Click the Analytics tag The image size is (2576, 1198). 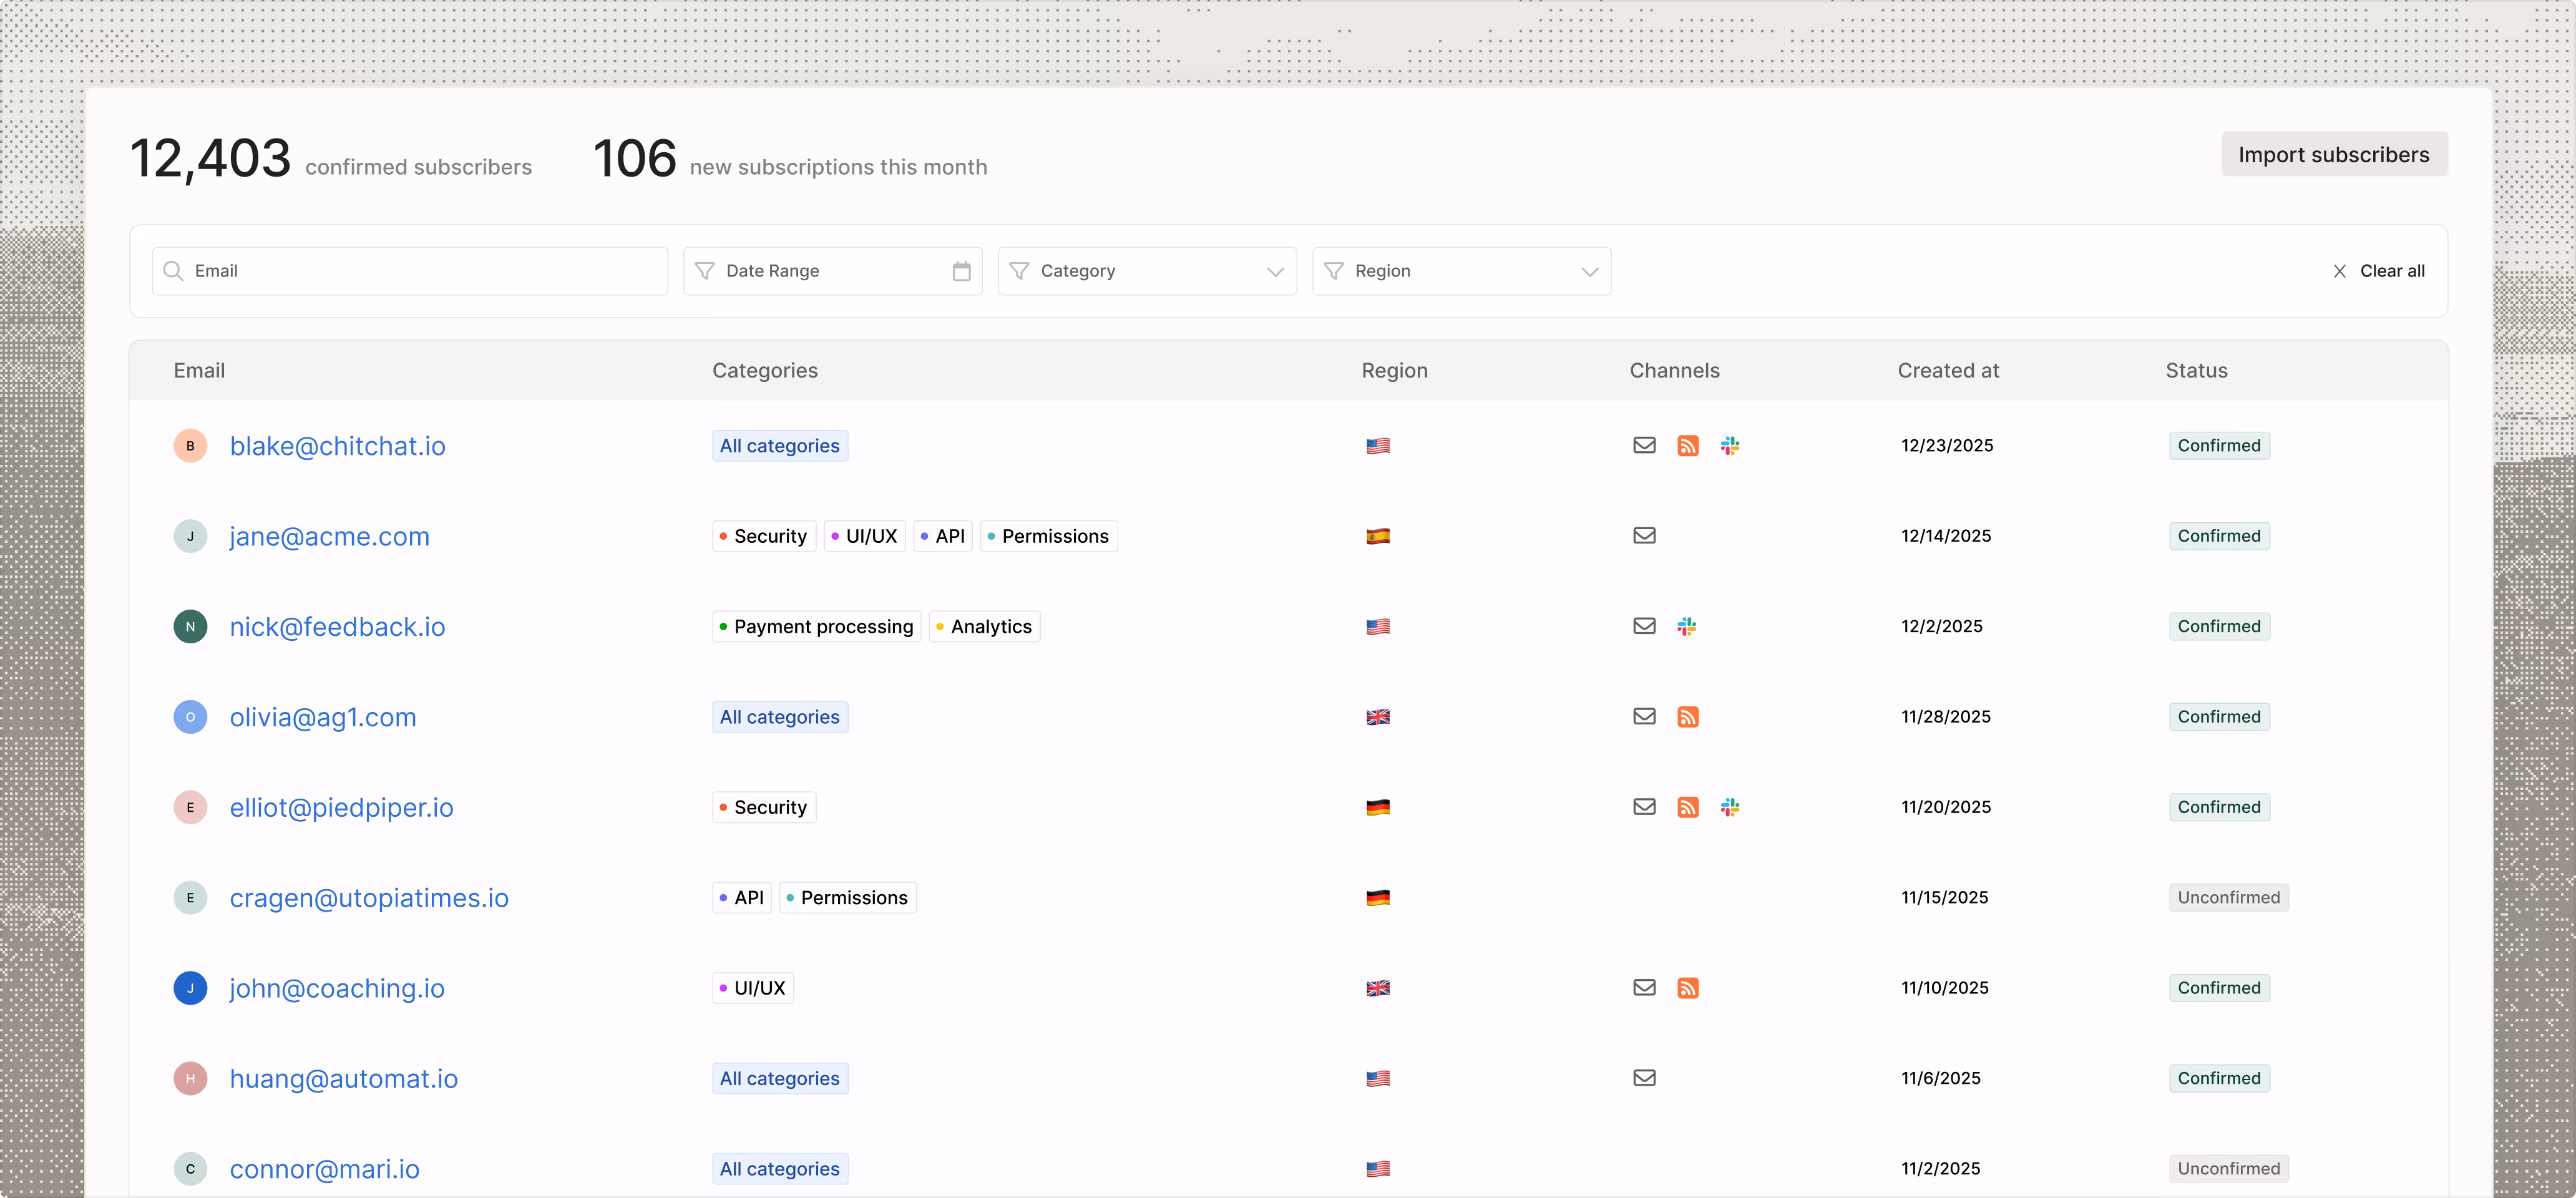click(984, 627)
